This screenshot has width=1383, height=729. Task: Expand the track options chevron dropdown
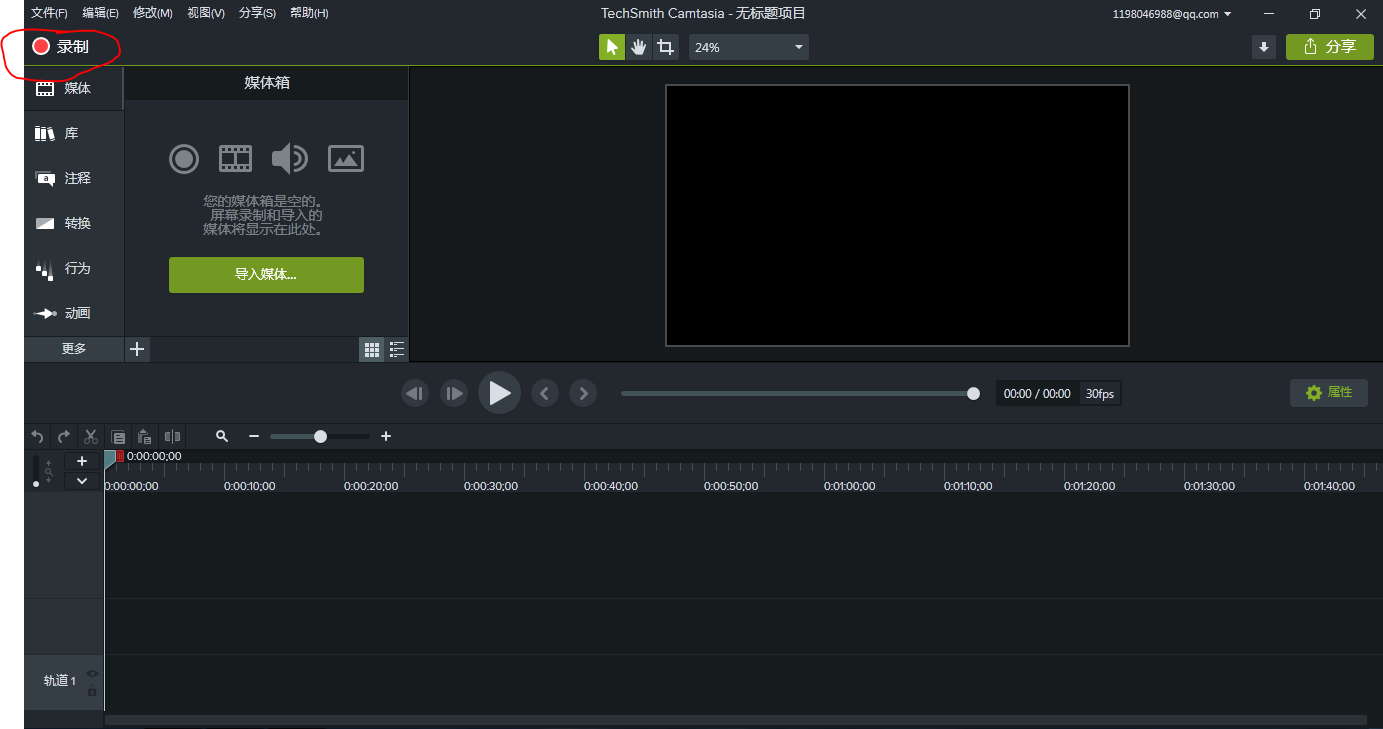82,481
